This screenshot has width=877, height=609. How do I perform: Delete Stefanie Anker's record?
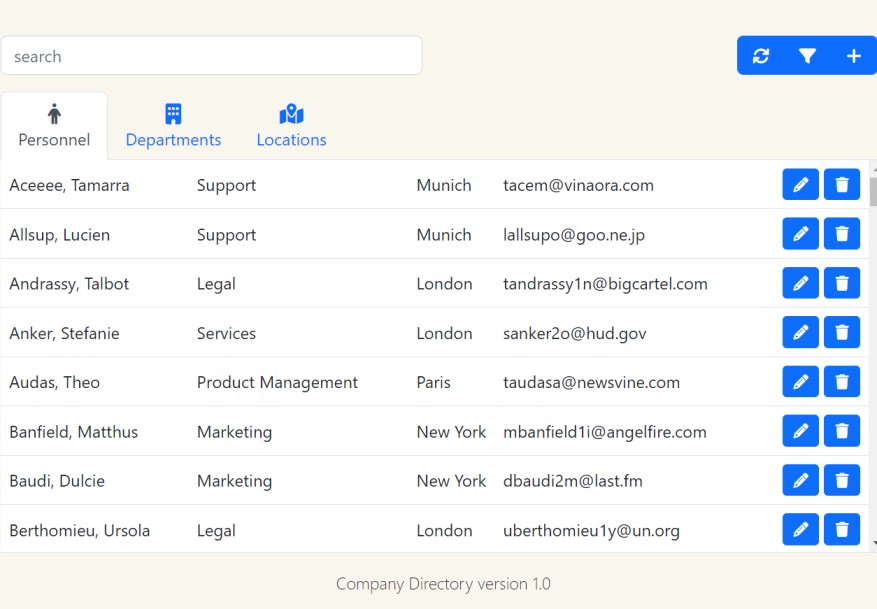(842, 333)
